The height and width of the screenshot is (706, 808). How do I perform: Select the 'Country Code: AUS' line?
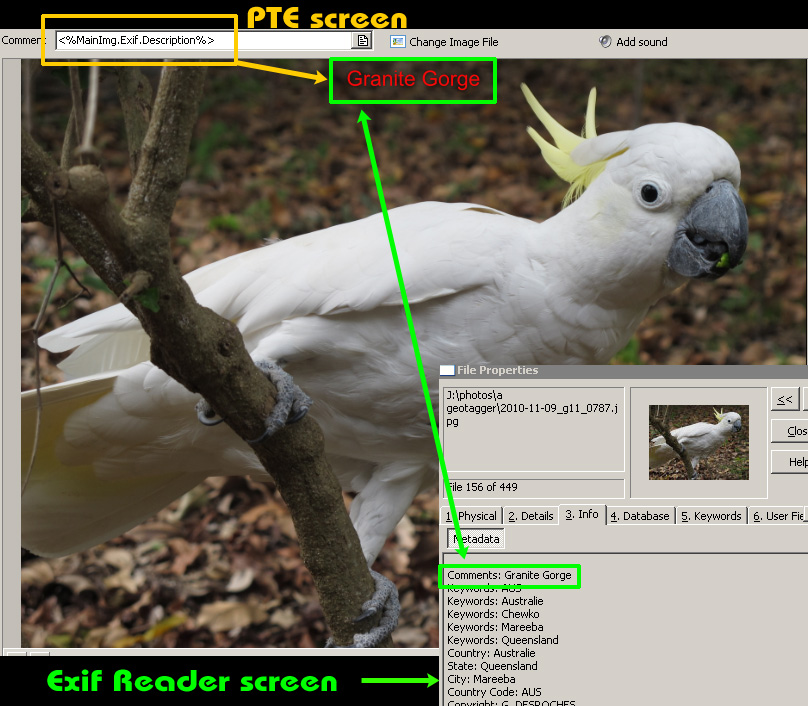click(x=494, y=692)
